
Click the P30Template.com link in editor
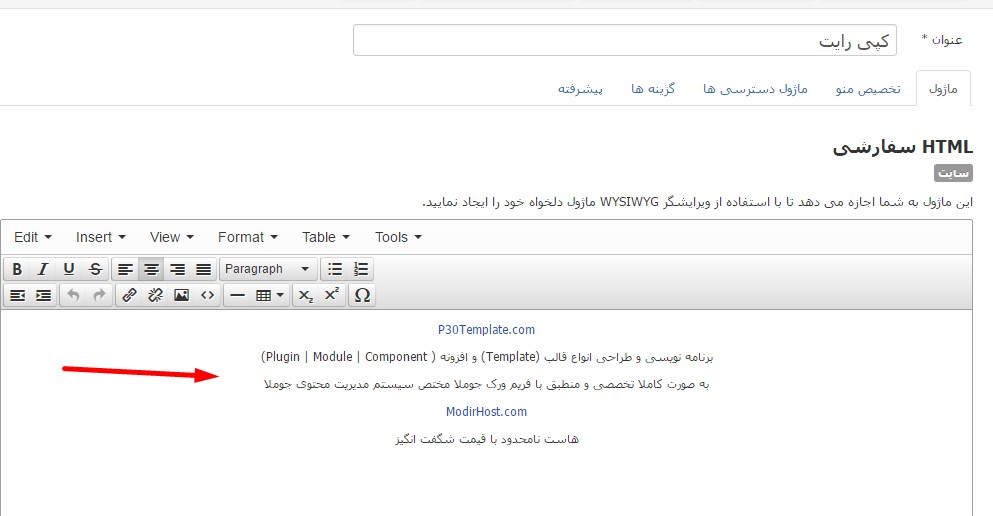[486, 330]
